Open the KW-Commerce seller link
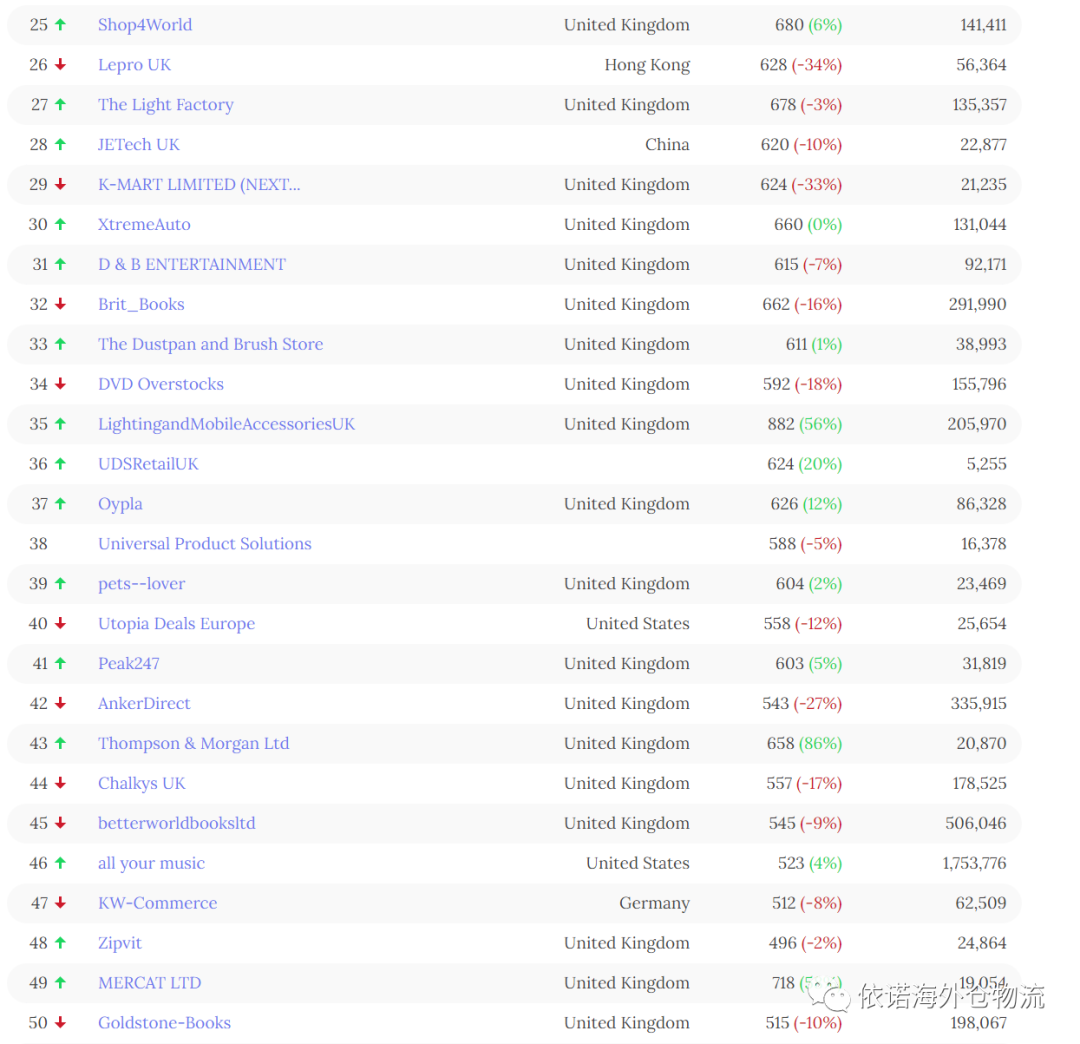This screenshot has width=1080, height=1044. click(157, 904)
